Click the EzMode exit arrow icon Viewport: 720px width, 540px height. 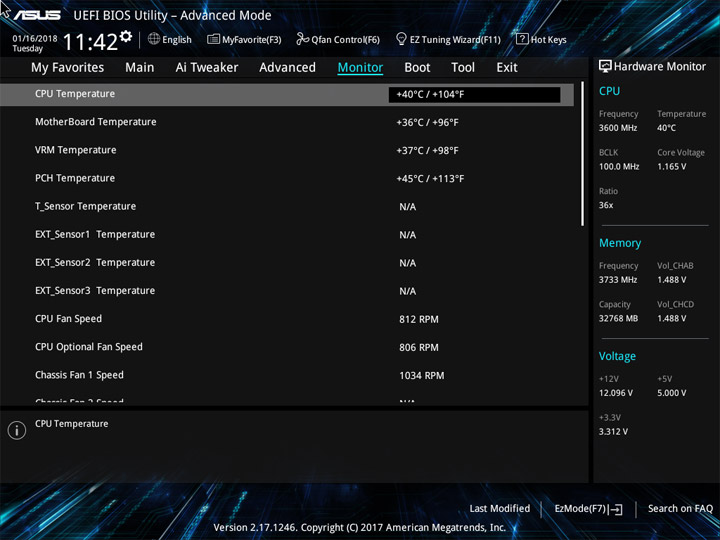(616, 509)
